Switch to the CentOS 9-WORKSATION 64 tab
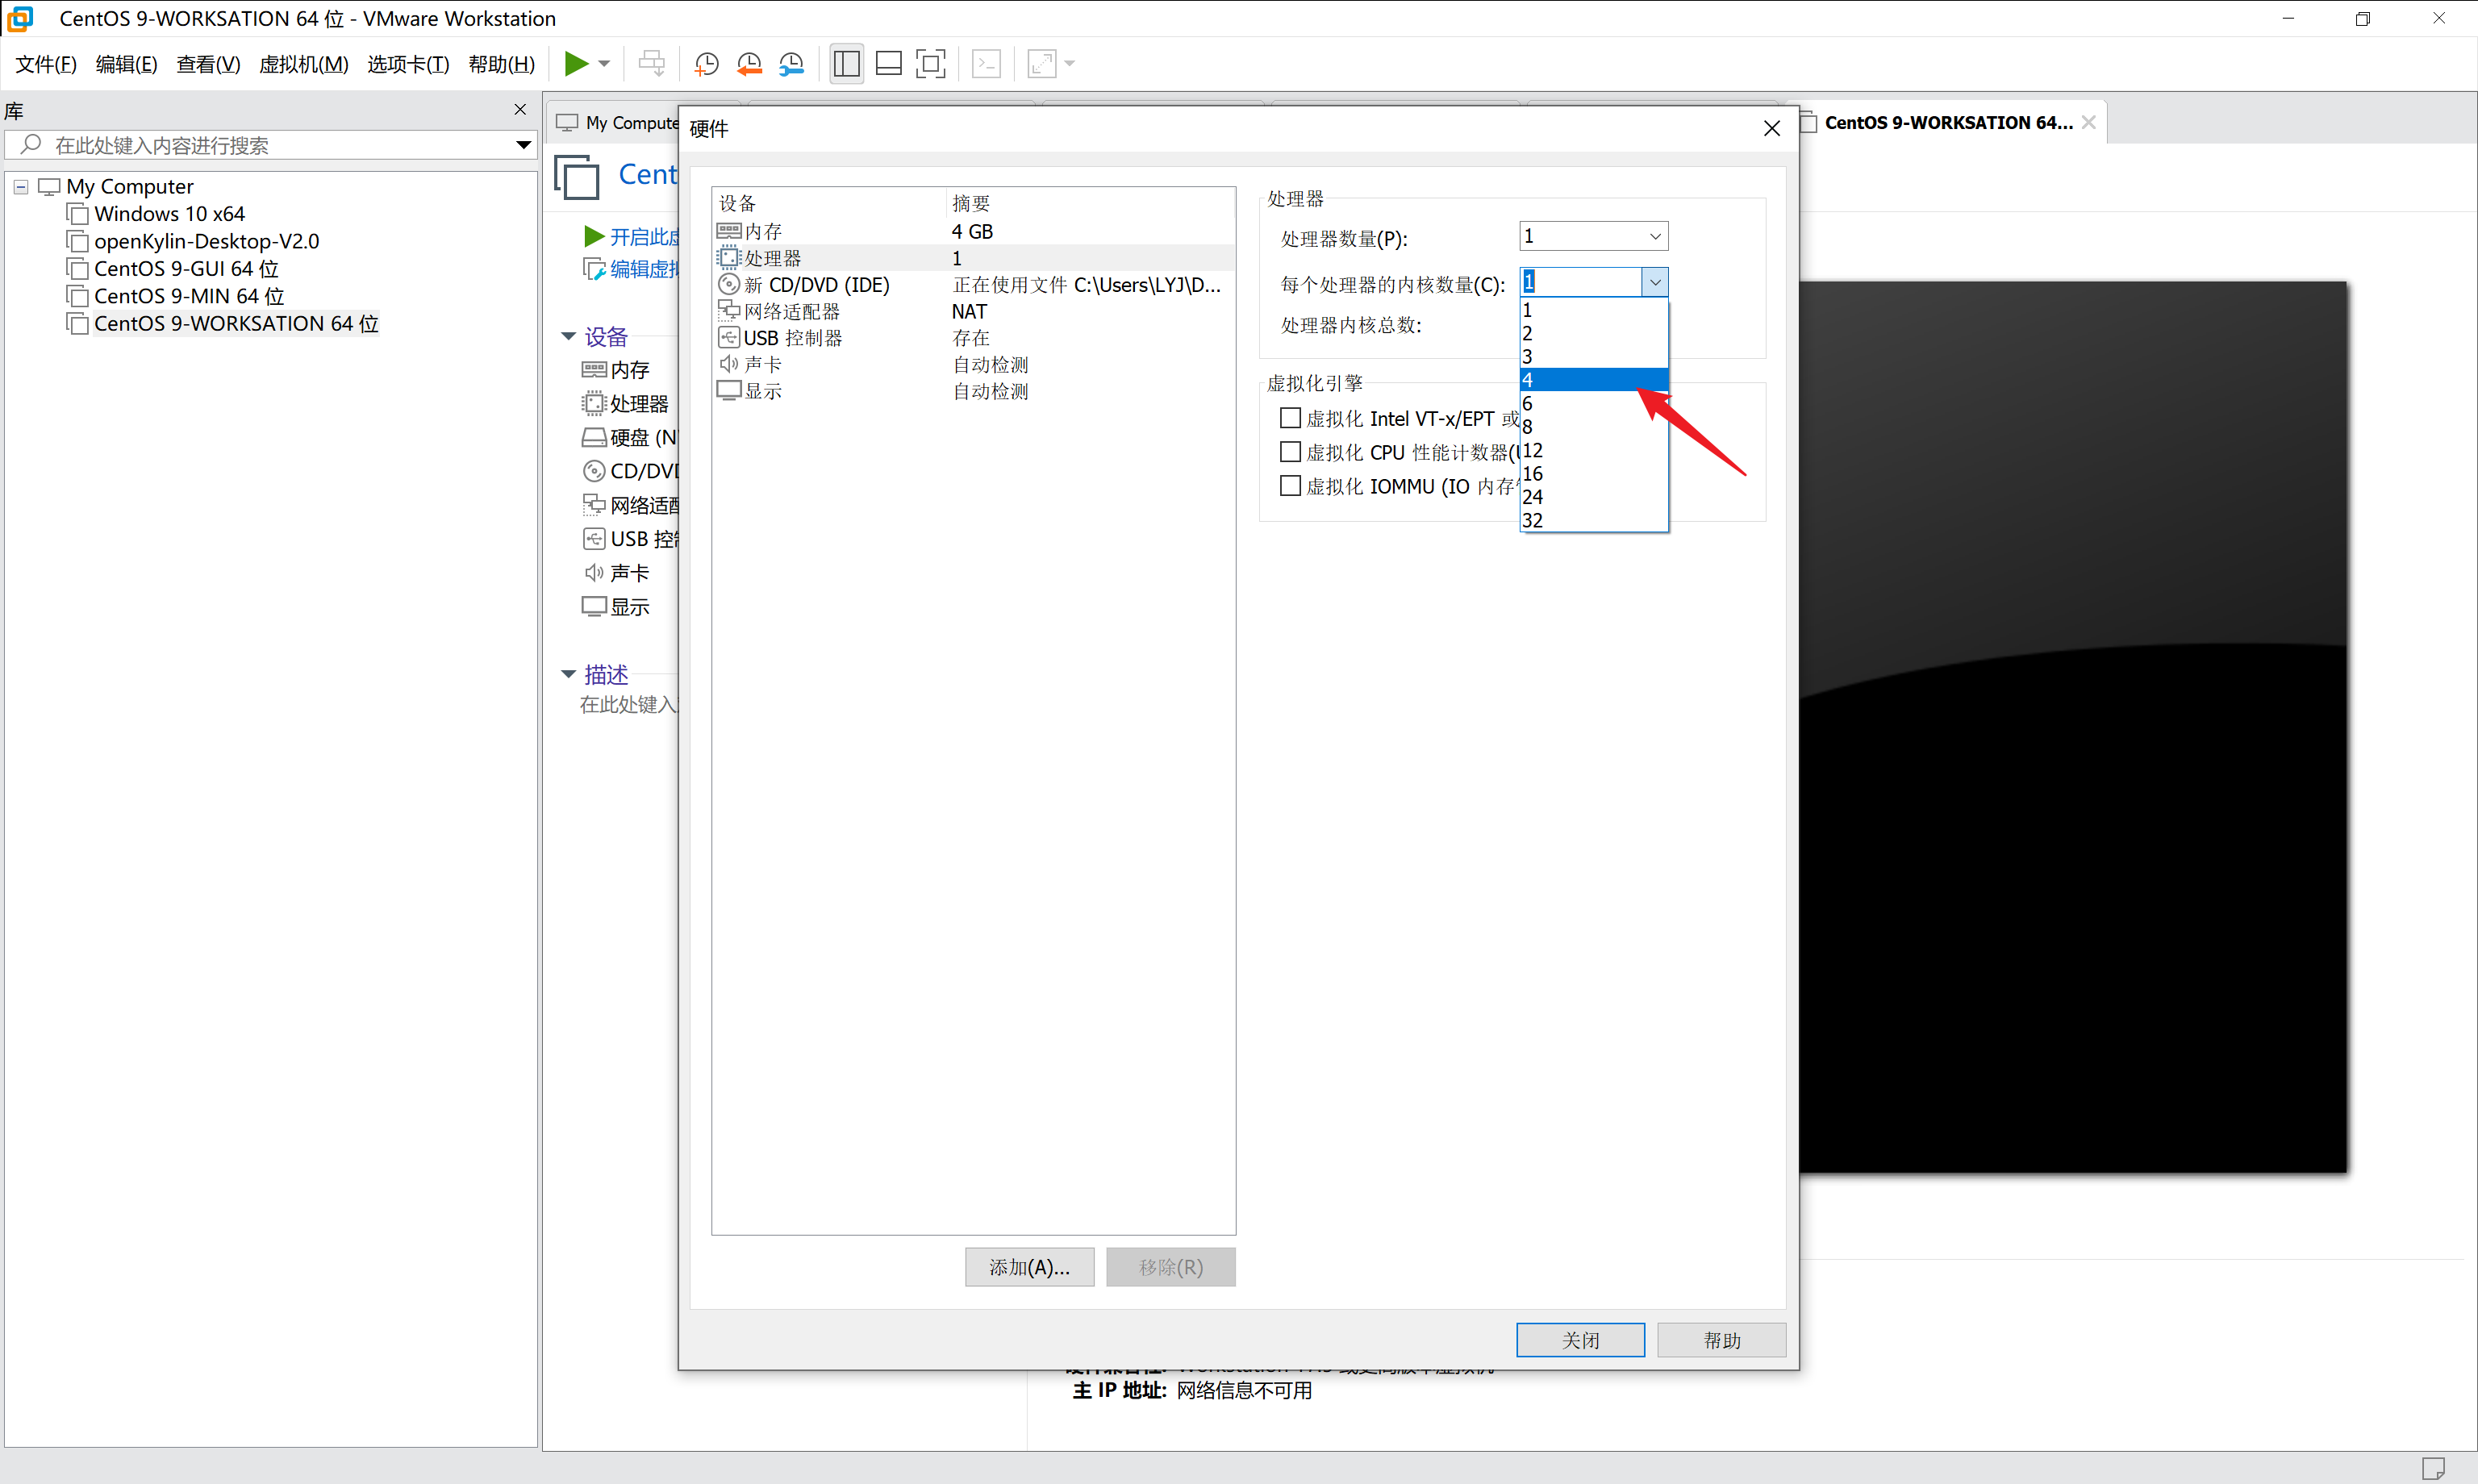The height and width of the screenshot is (1484, 2478). click(1948, 123)
